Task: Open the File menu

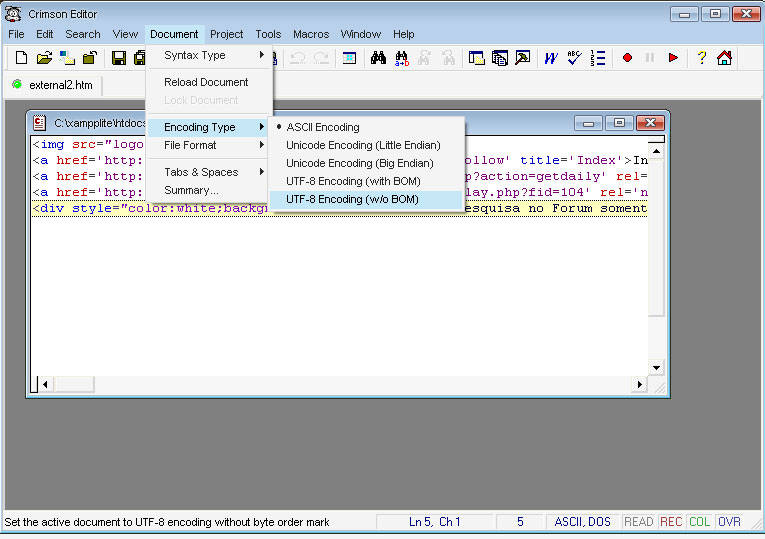Action: point(16,34)
